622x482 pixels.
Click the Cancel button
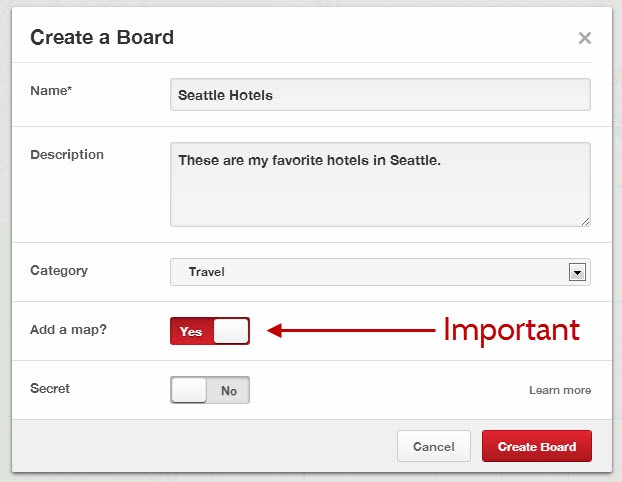(434, 446)
